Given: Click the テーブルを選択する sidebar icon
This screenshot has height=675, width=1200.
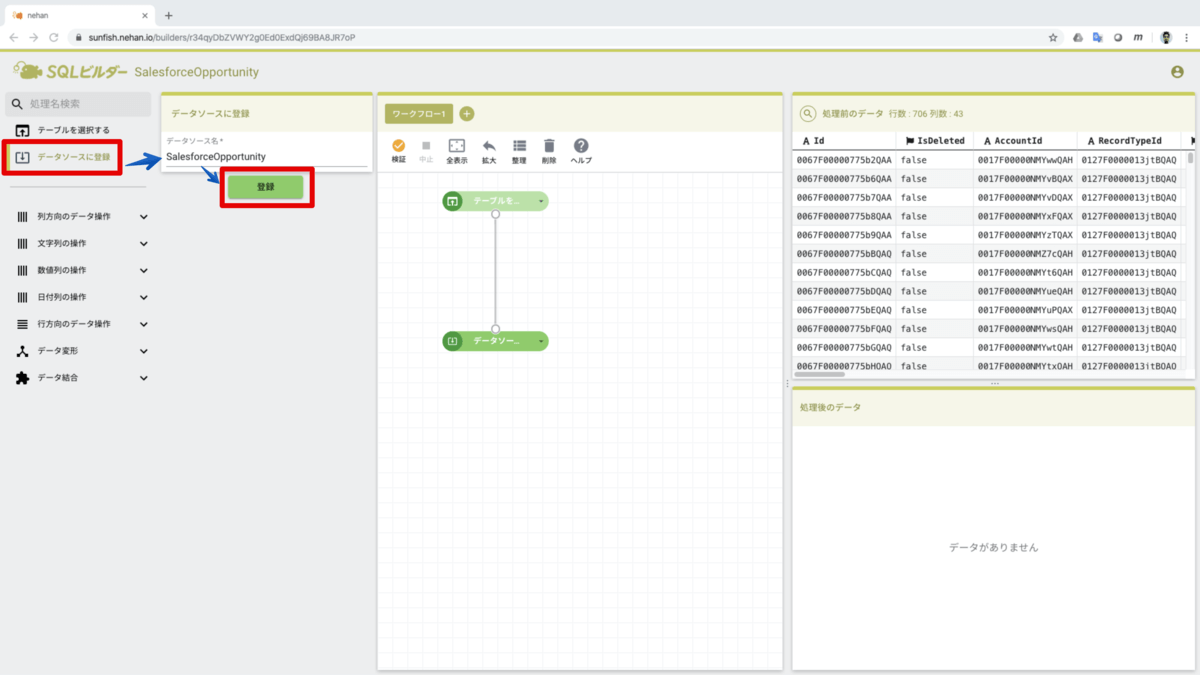Looking at the screenshot, I should (23, 130).
